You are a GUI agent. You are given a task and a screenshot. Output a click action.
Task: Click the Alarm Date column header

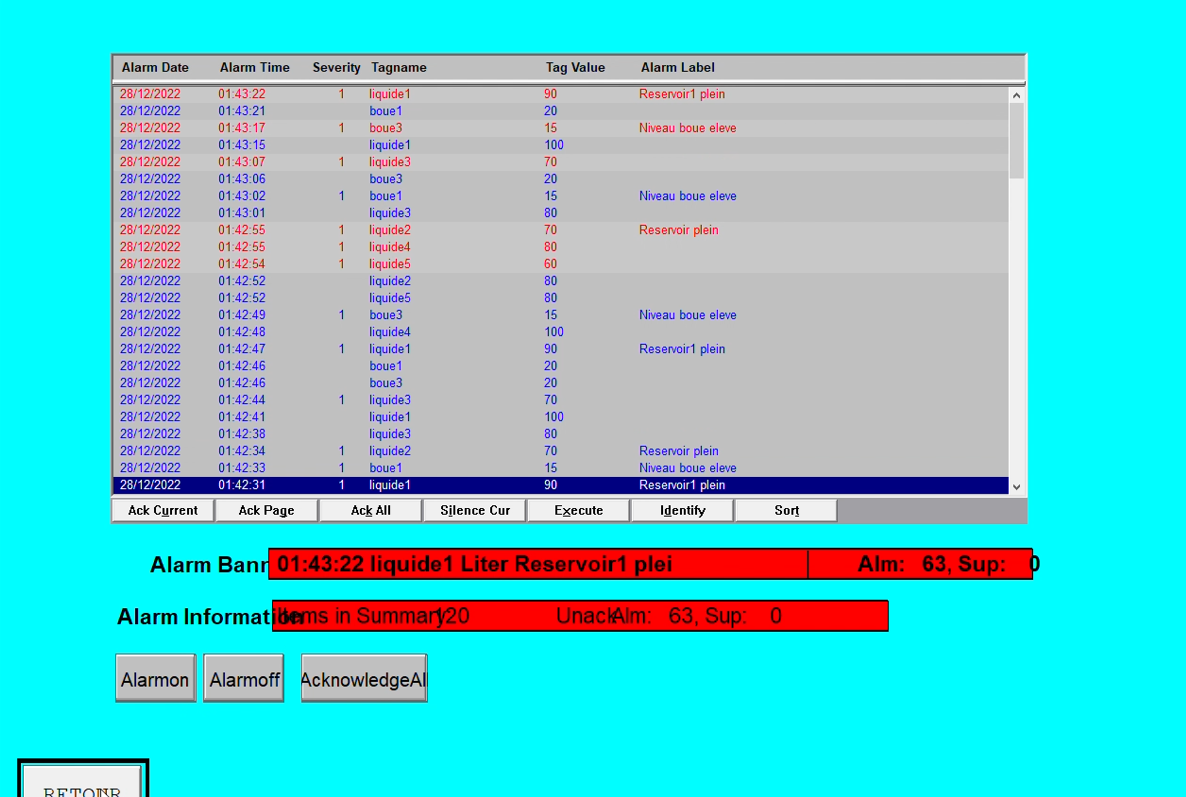pos(155,68)
